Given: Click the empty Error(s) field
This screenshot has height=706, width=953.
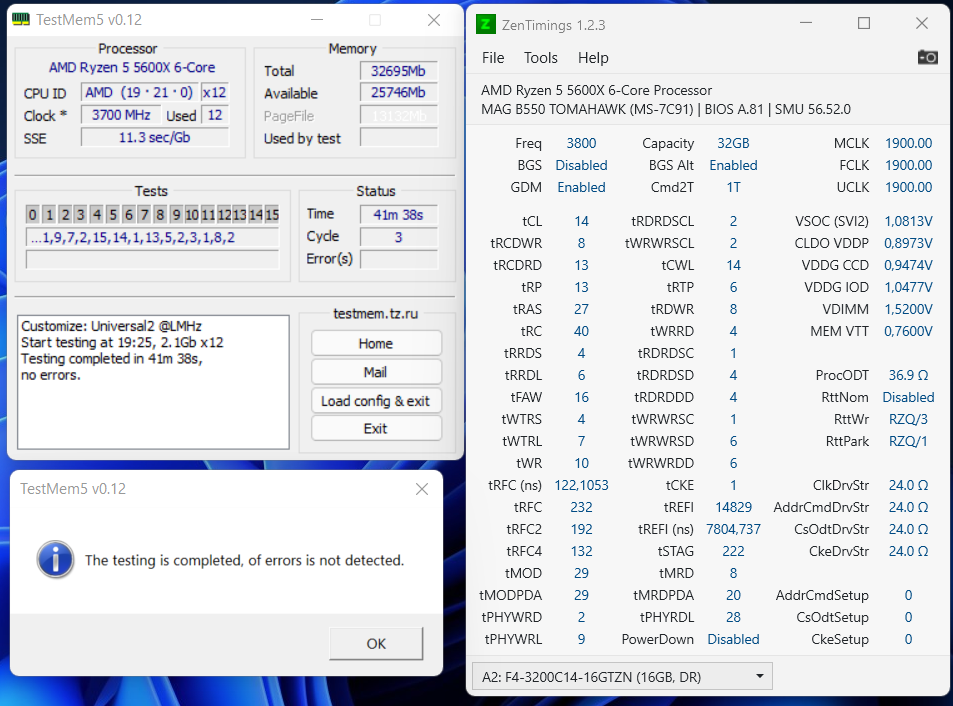Looking at the screenshot, I should (x=398, y=259).
